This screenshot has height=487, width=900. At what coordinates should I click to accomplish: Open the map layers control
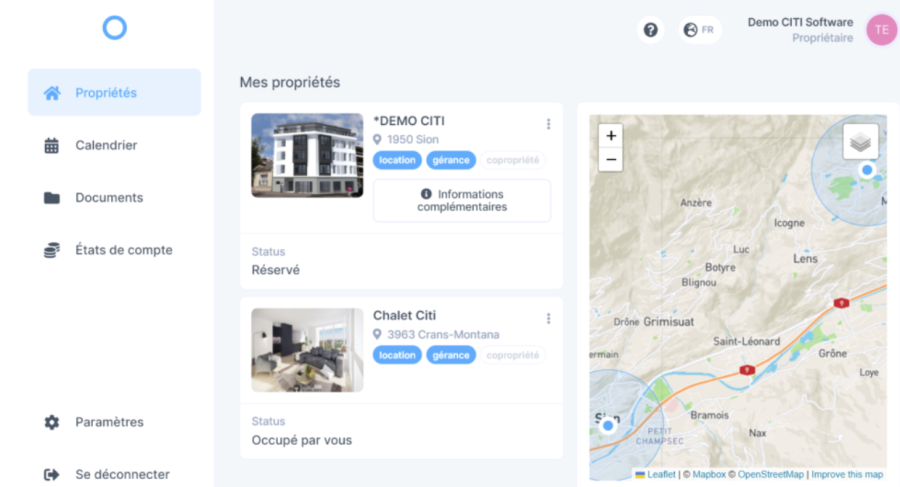860,142
